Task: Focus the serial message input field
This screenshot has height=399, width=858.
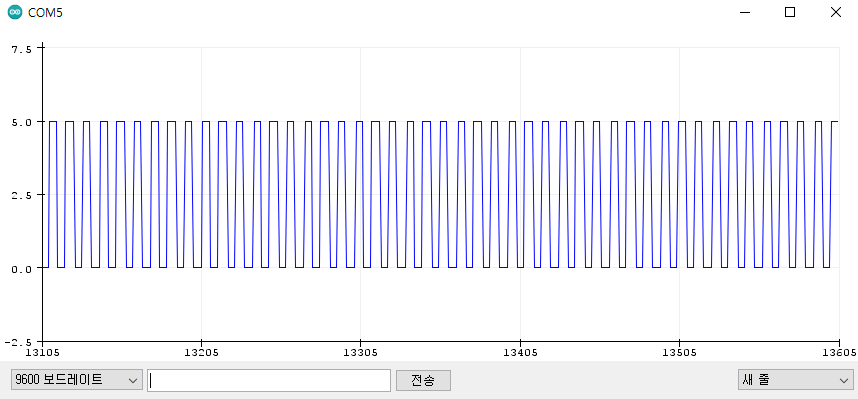Action: point(269,380)
